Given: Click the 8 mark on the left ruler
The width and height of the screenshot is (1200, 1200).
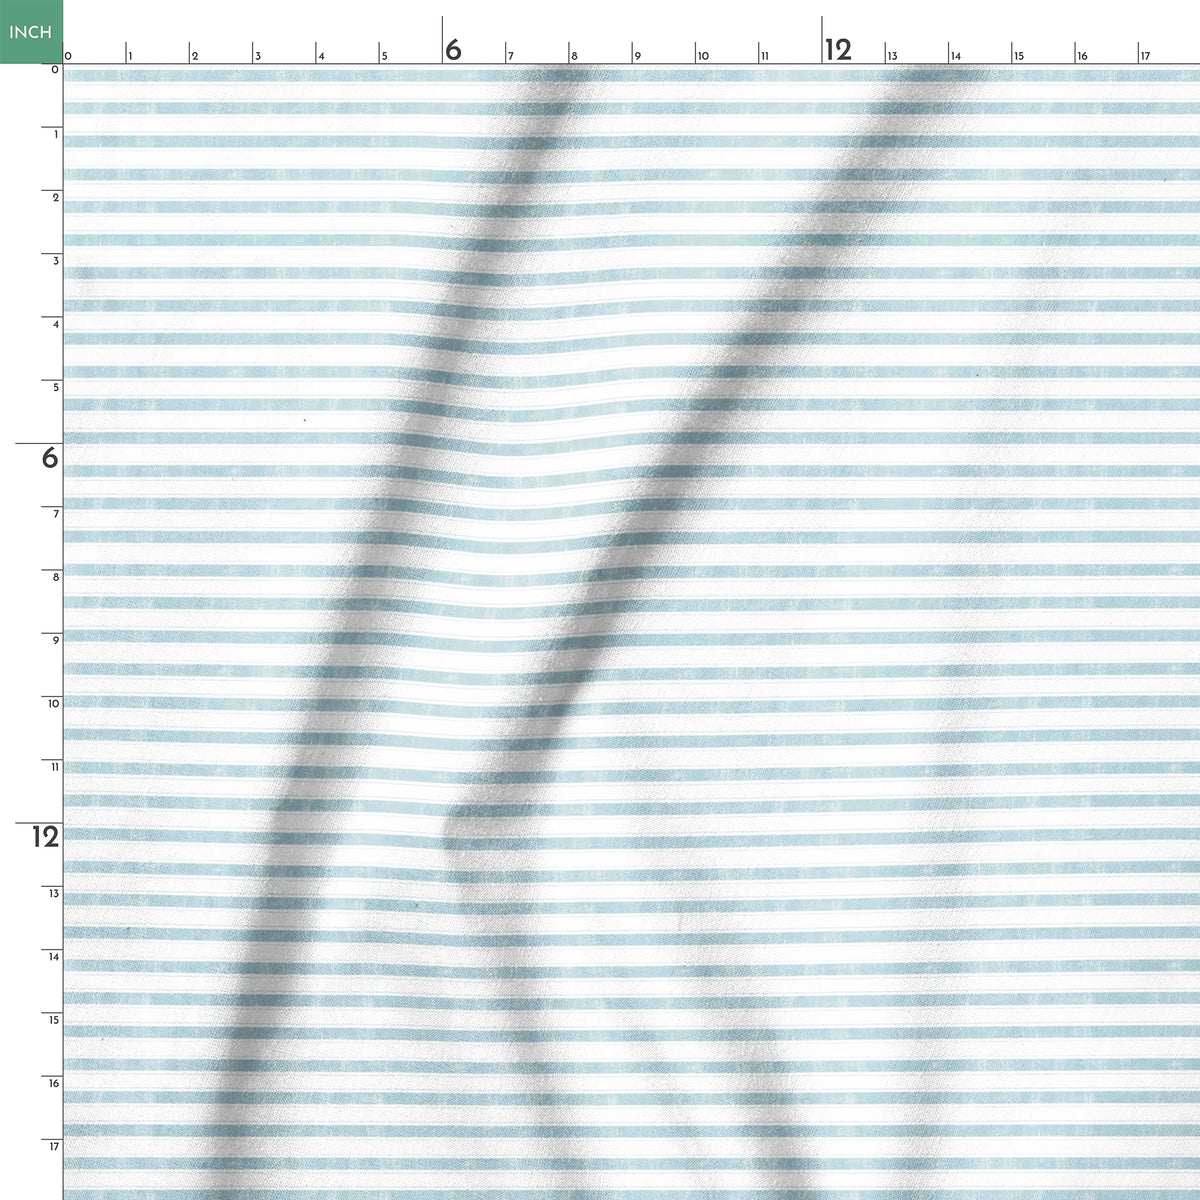Looking at the screenshot, I should click(56, 577).
